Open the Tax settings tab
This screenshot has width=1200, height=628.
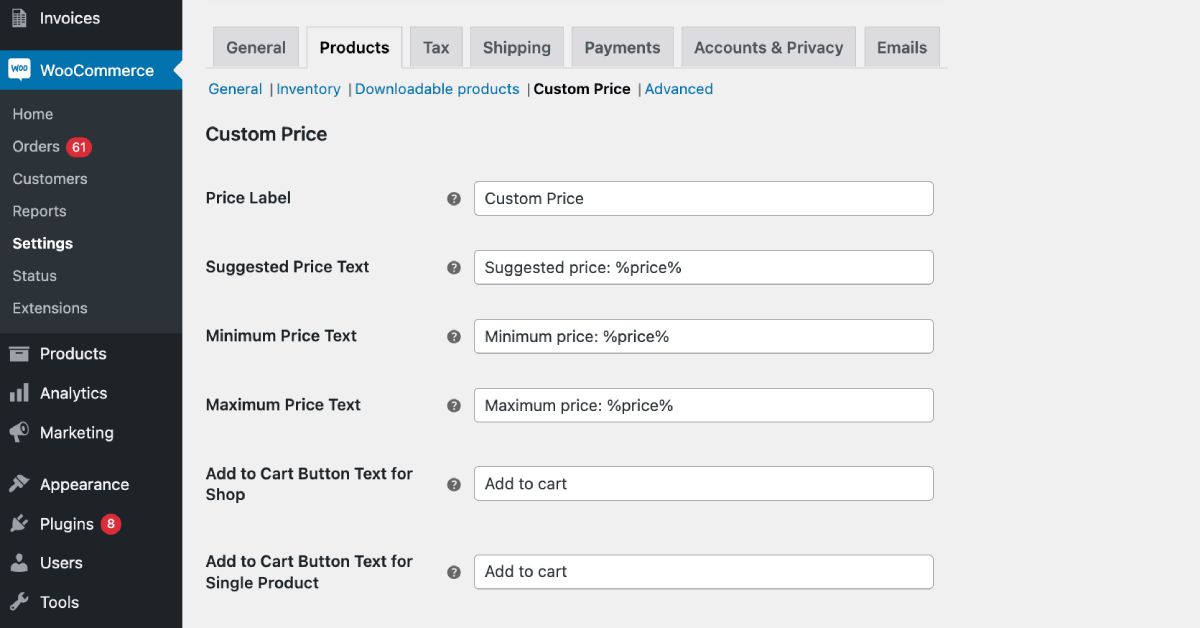pyautogui.click(x=436, y=47)
